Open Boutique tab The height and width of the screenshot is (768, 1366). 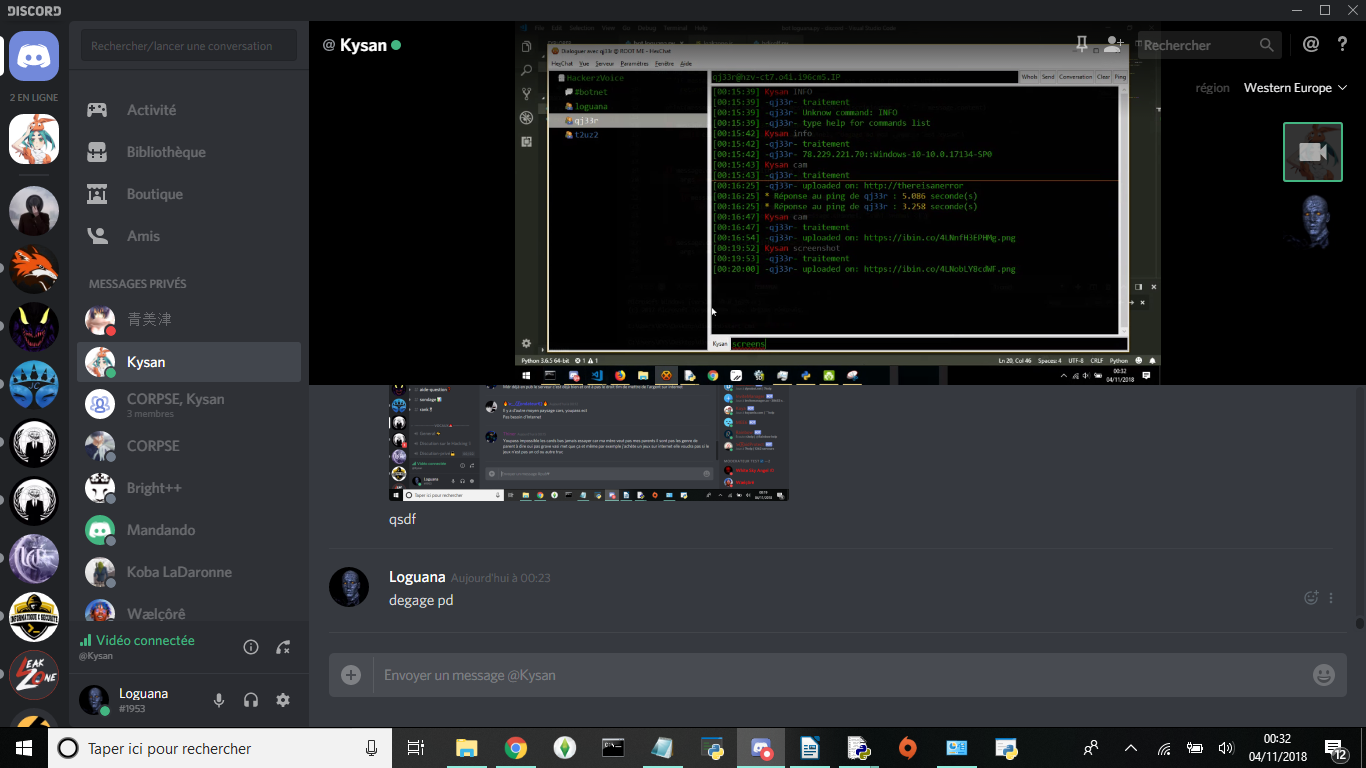pyautogui.click(x=189, y=194)
